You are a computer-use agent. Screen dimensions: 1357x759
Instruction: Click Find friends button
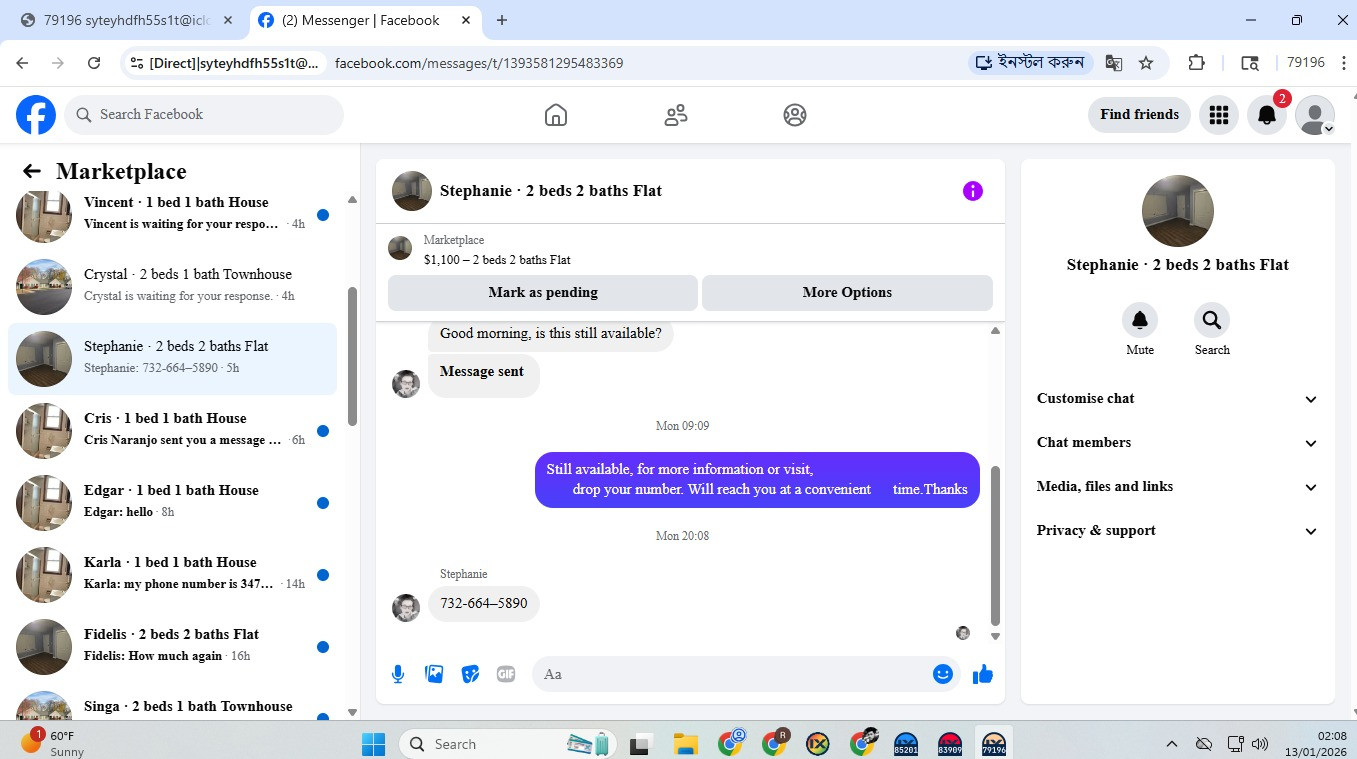1139,115
